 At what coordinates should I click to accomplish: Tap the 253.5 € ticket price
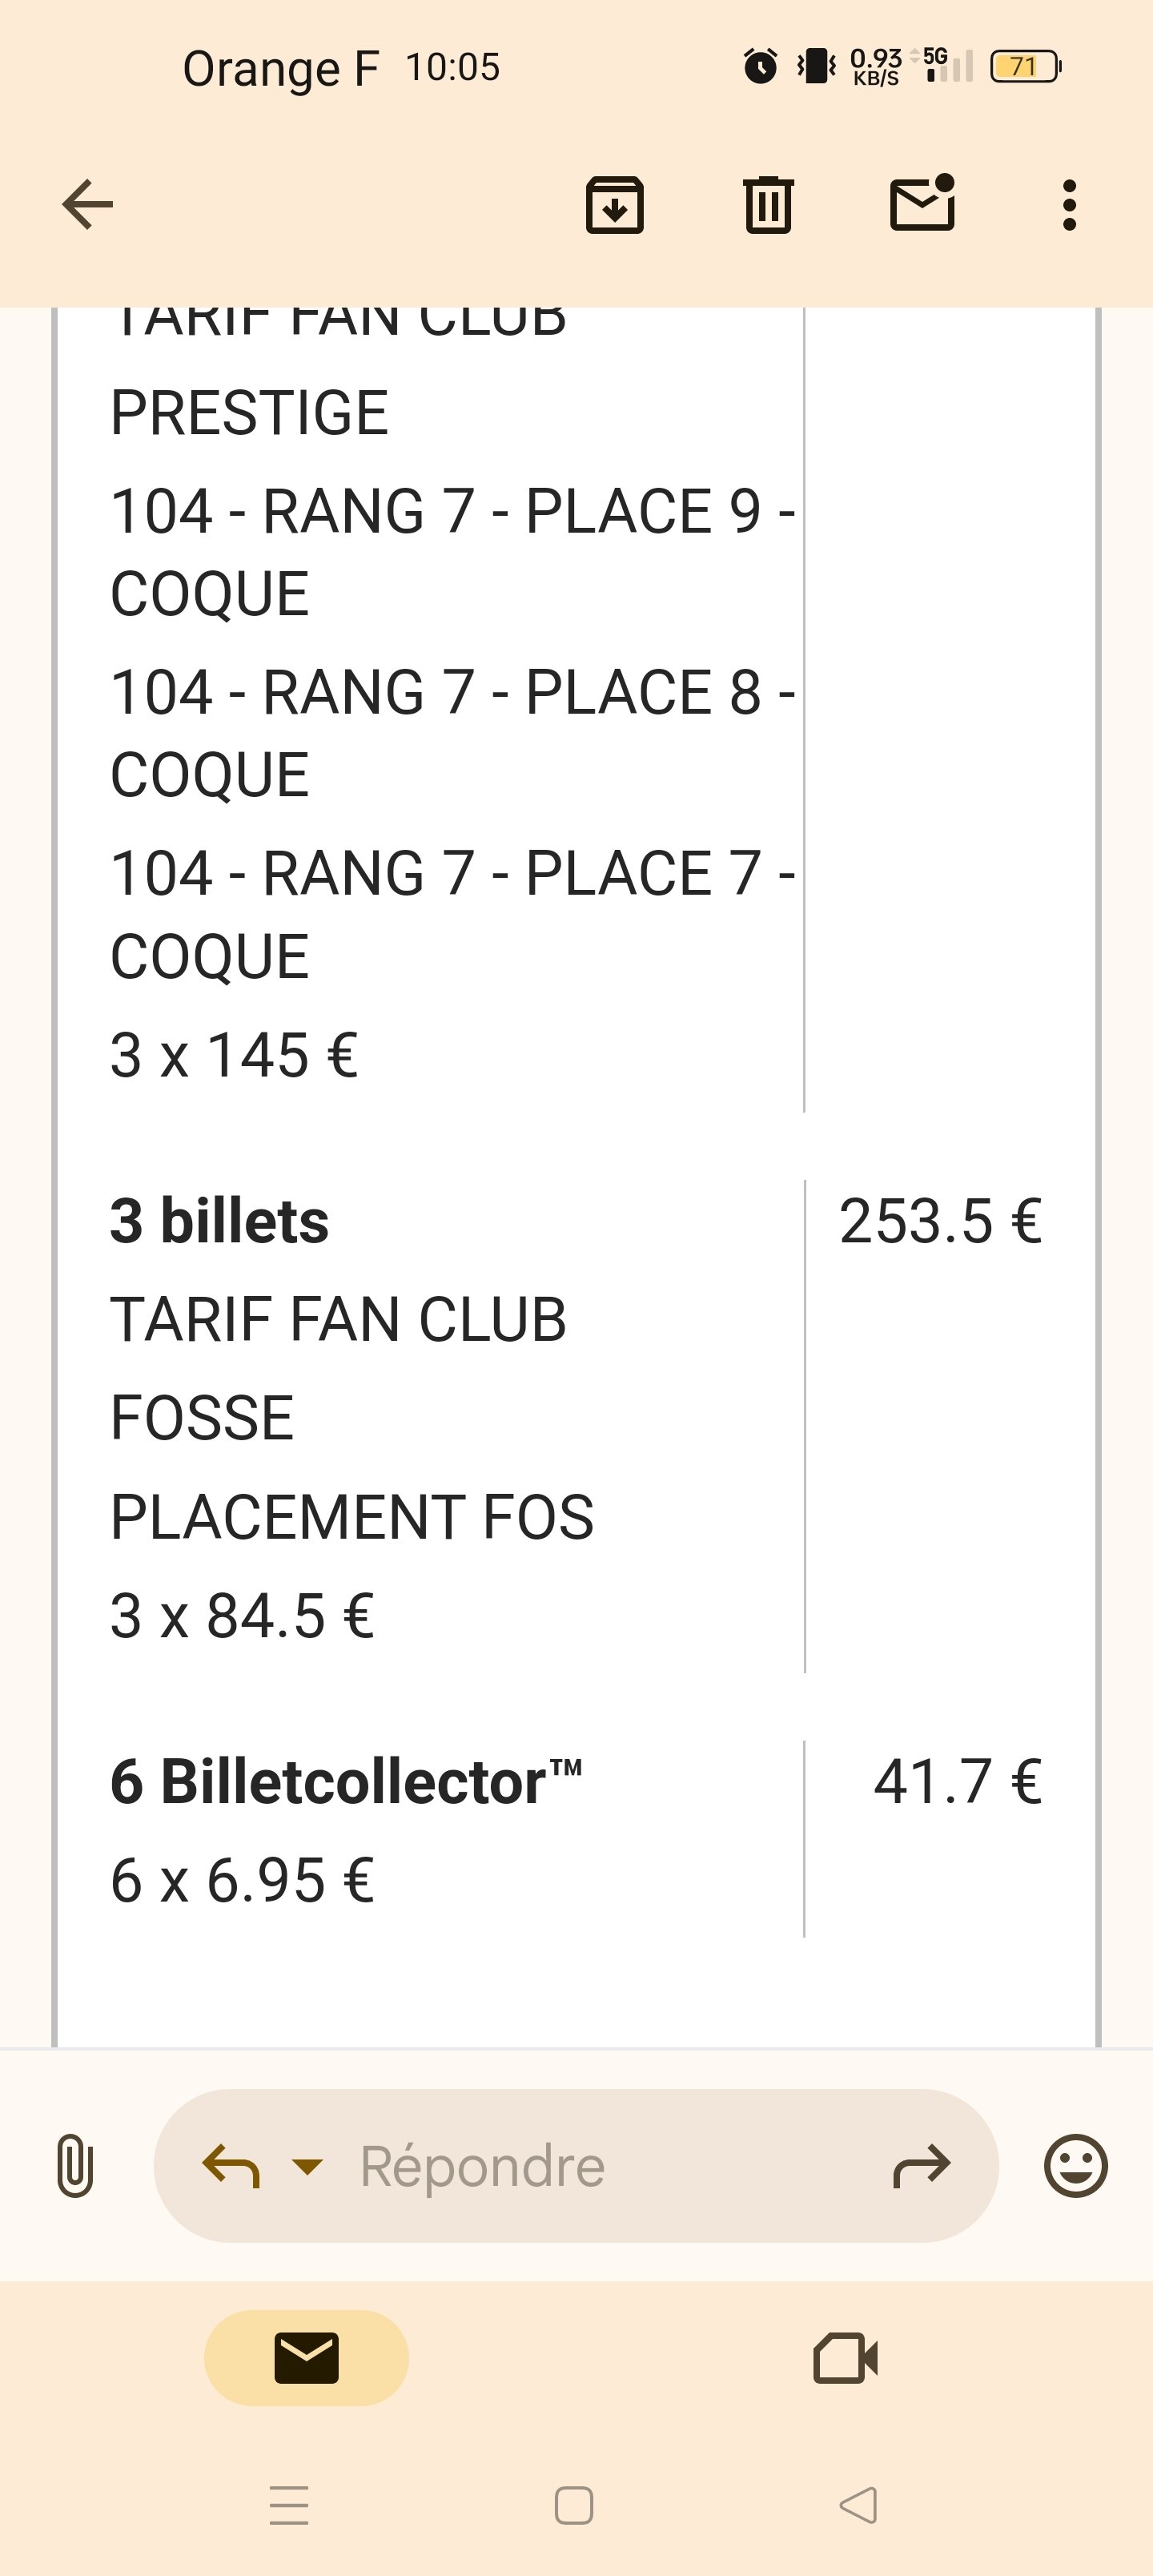[940, 1221]
